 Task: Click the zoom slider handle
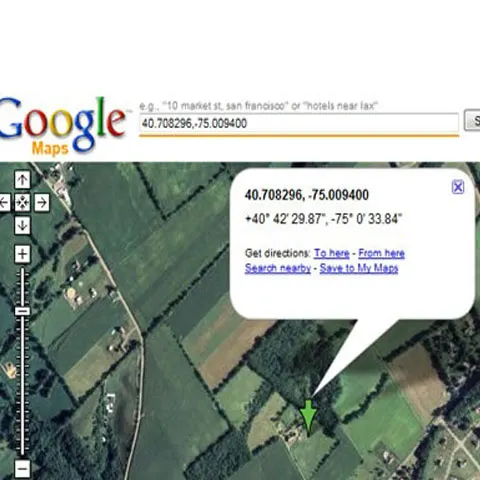tap(22, 311)
